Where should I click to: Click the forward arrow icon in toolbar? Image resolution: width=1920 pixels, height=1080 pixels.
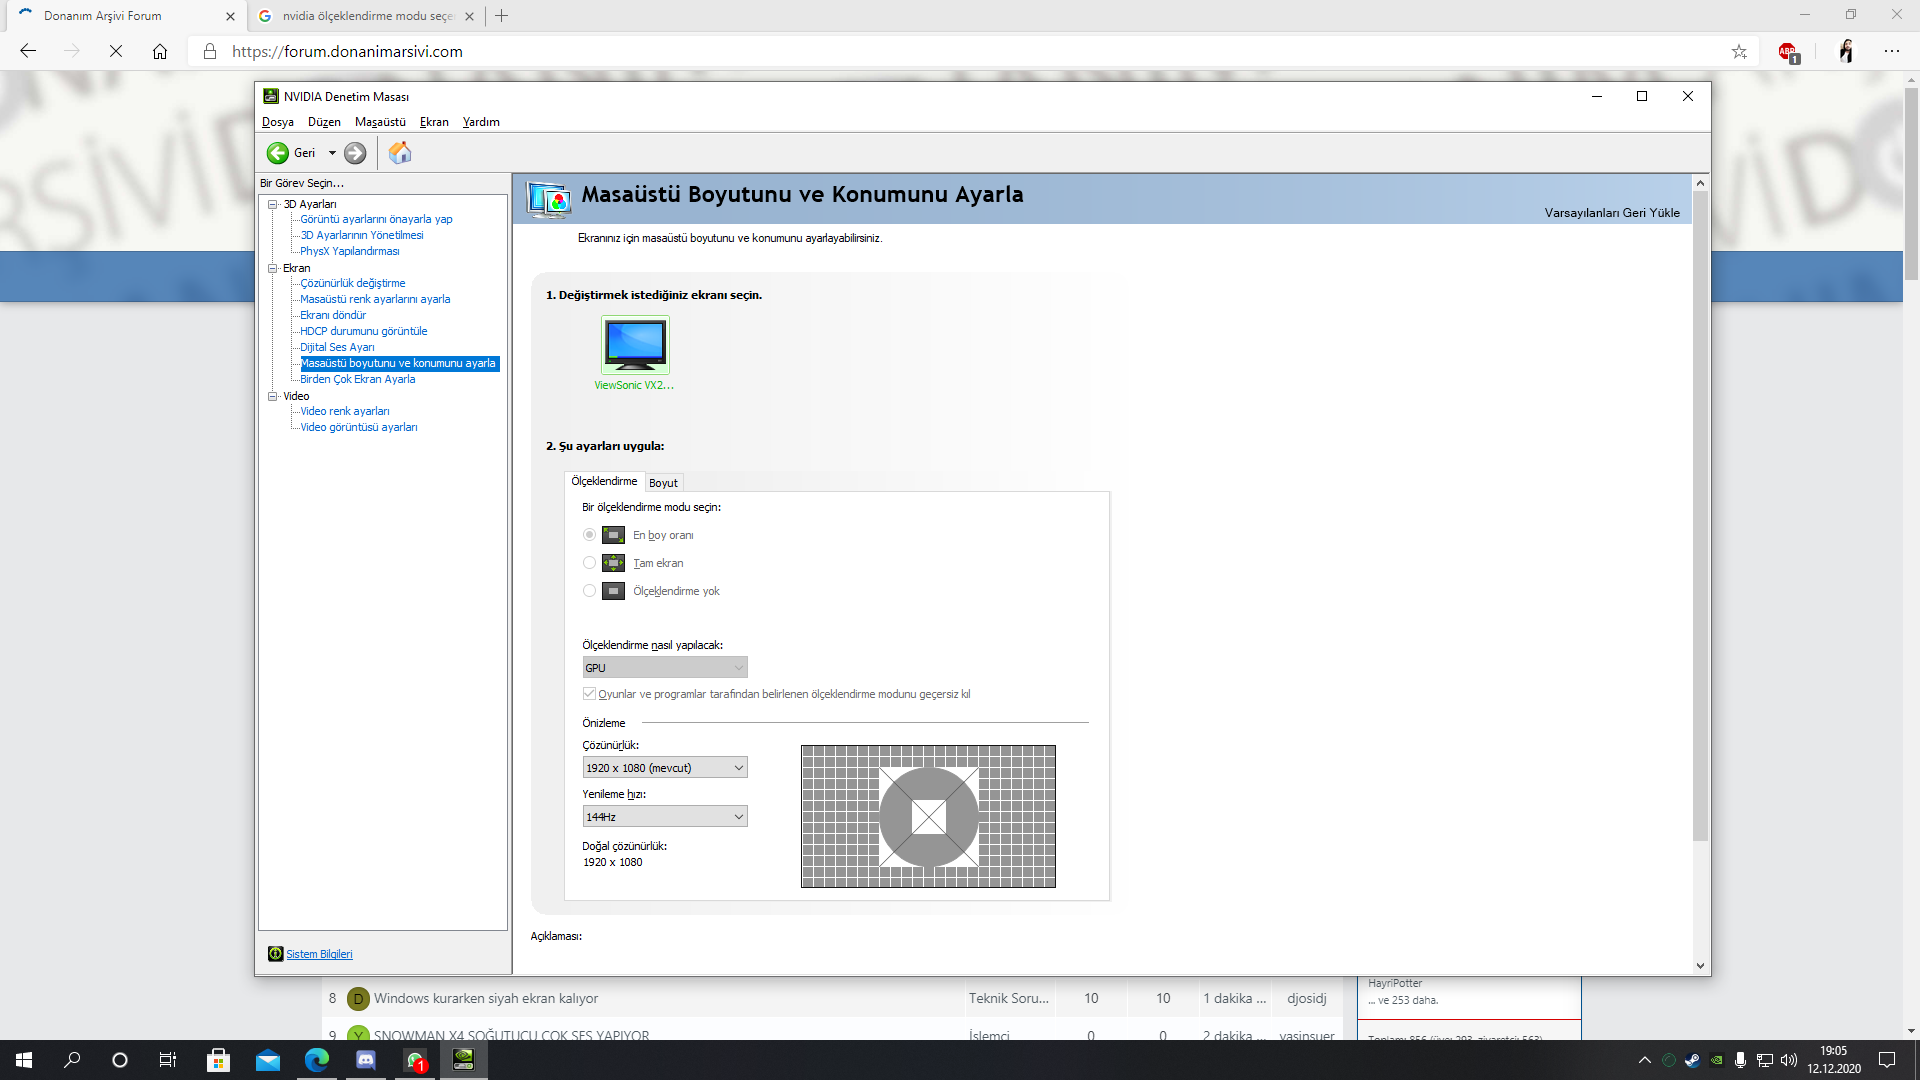coord(355,153)
